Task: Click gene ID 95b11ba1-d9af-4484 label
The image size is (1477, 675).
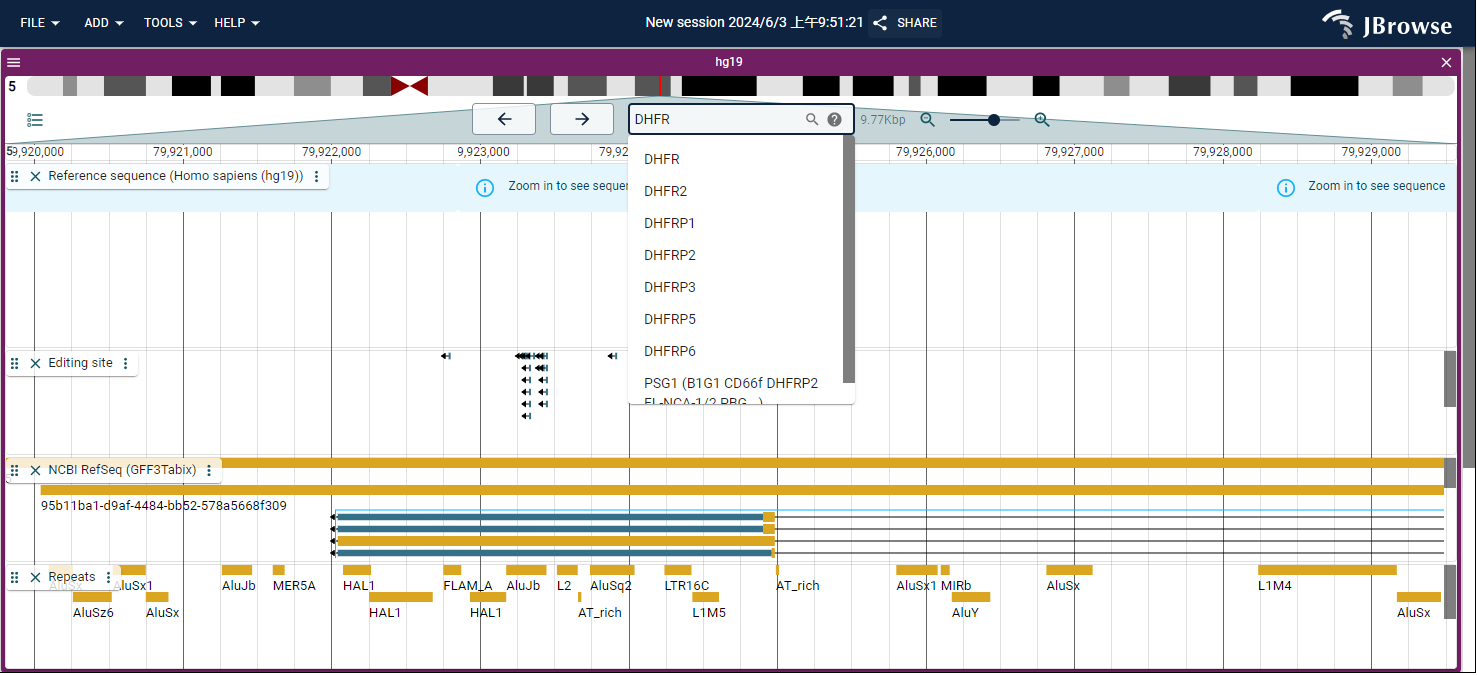Action: pos(164,506)
